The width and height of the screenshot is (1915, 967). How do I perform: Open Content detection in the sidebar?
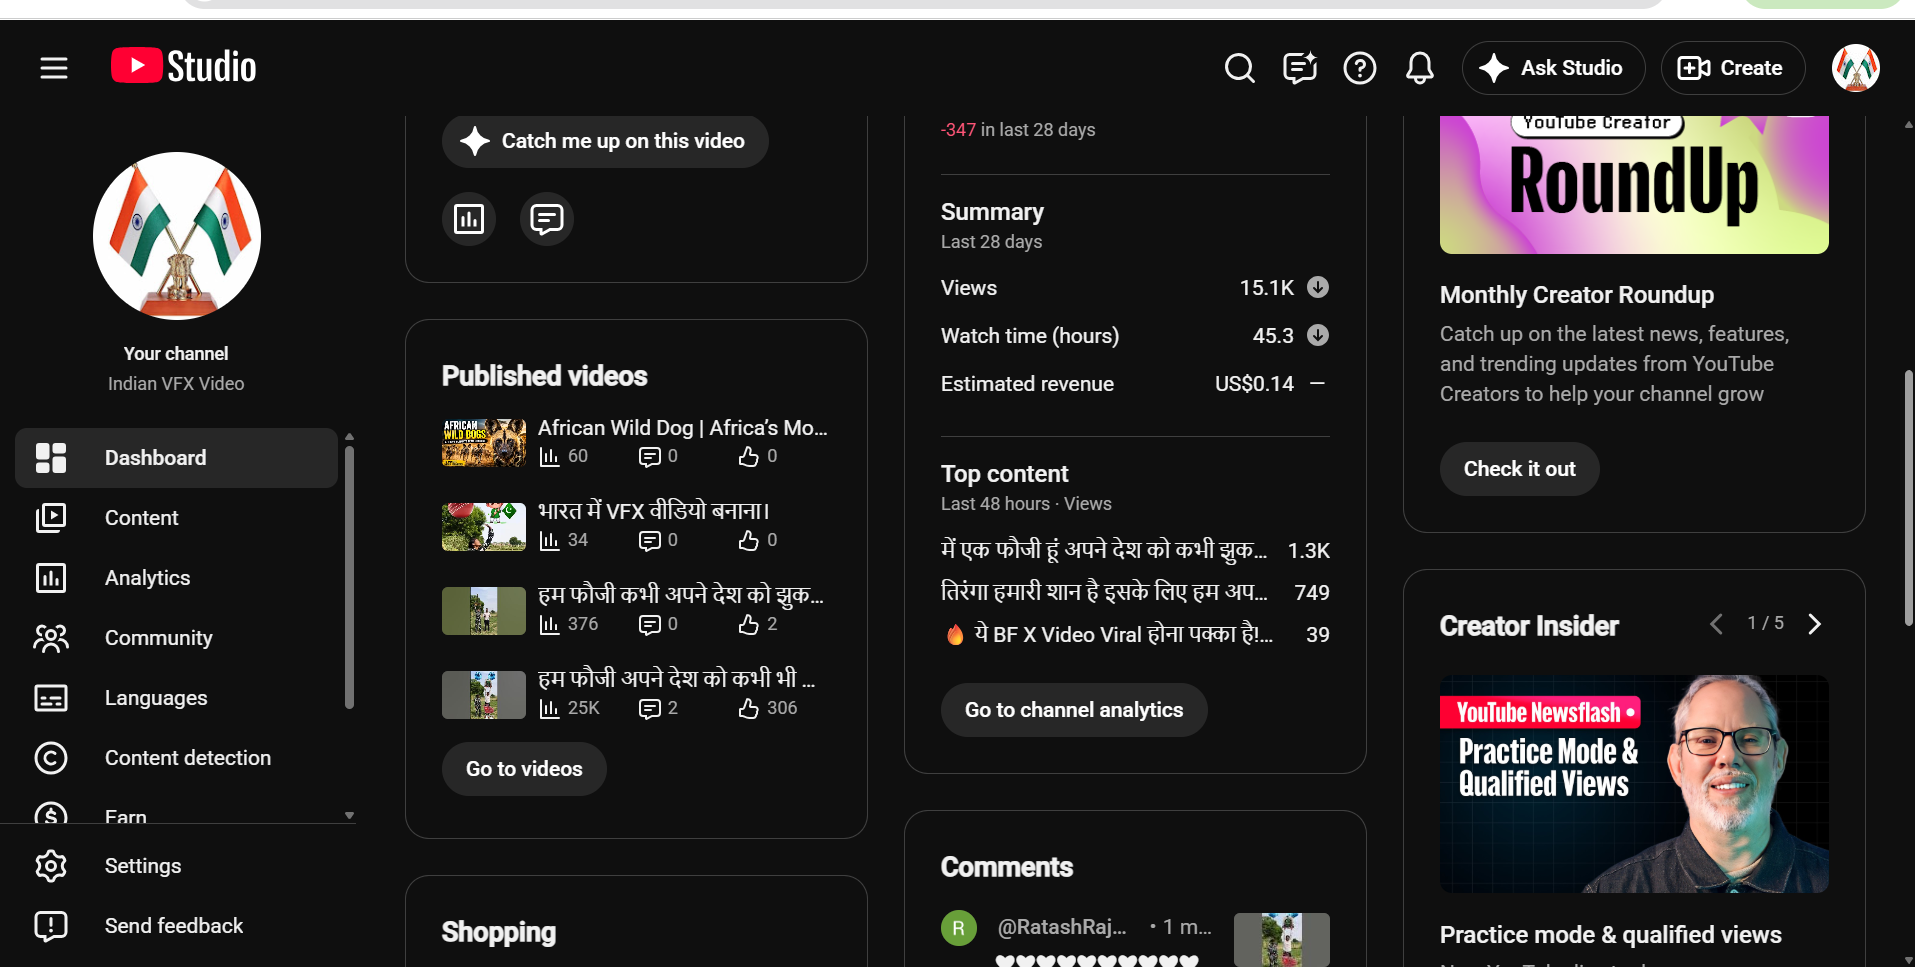coord(176,758)
